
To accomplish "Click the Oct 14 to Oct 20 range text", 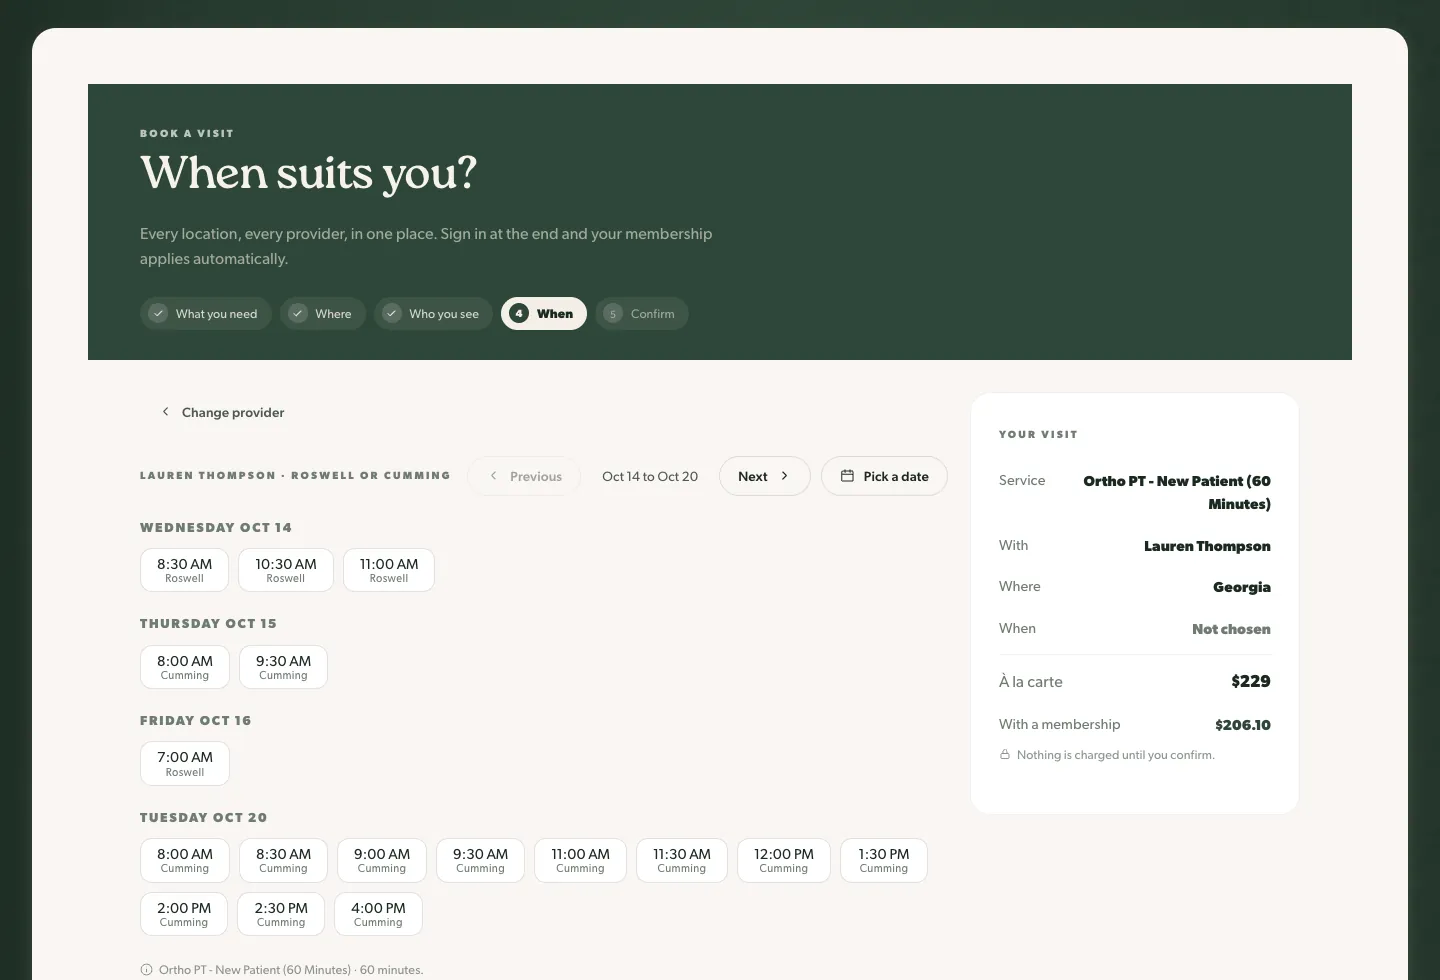I will (x=650, y=476).
